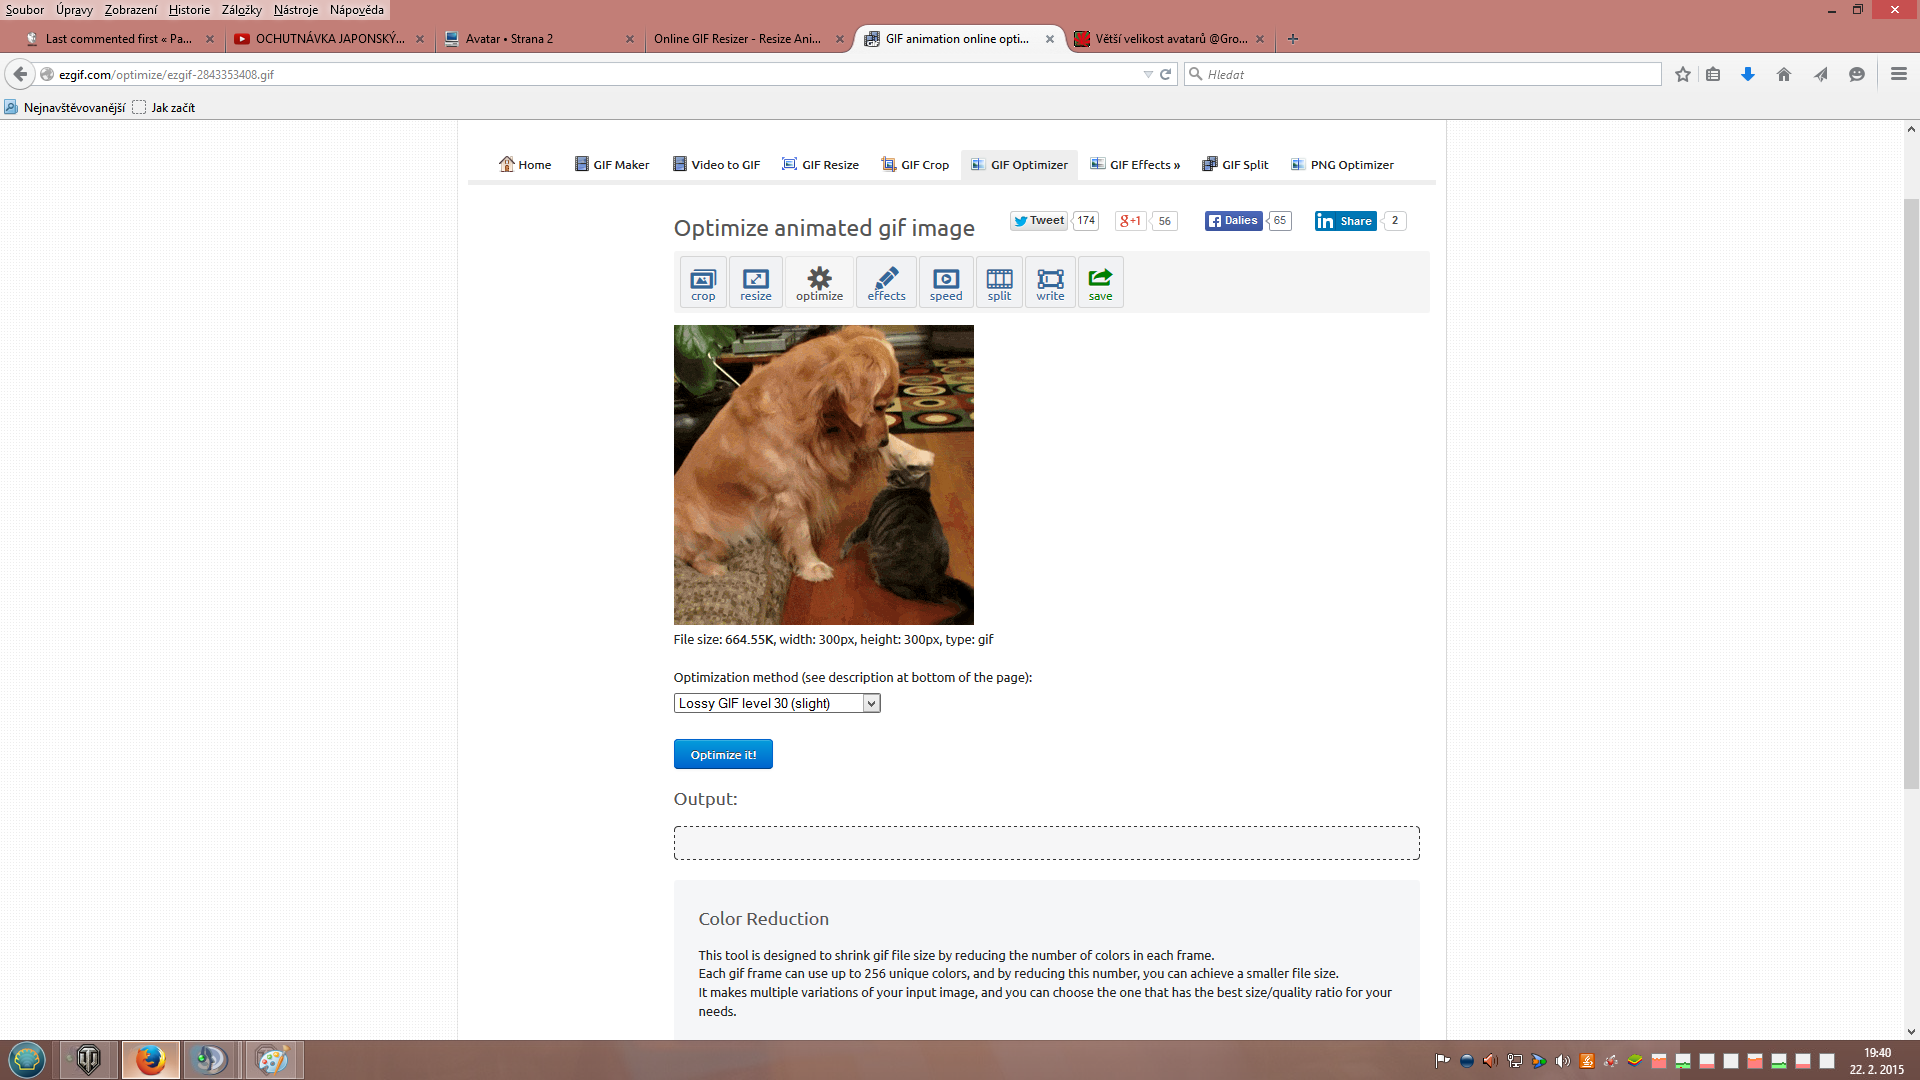Click the optimize gear icon

(x=819, y=282)
